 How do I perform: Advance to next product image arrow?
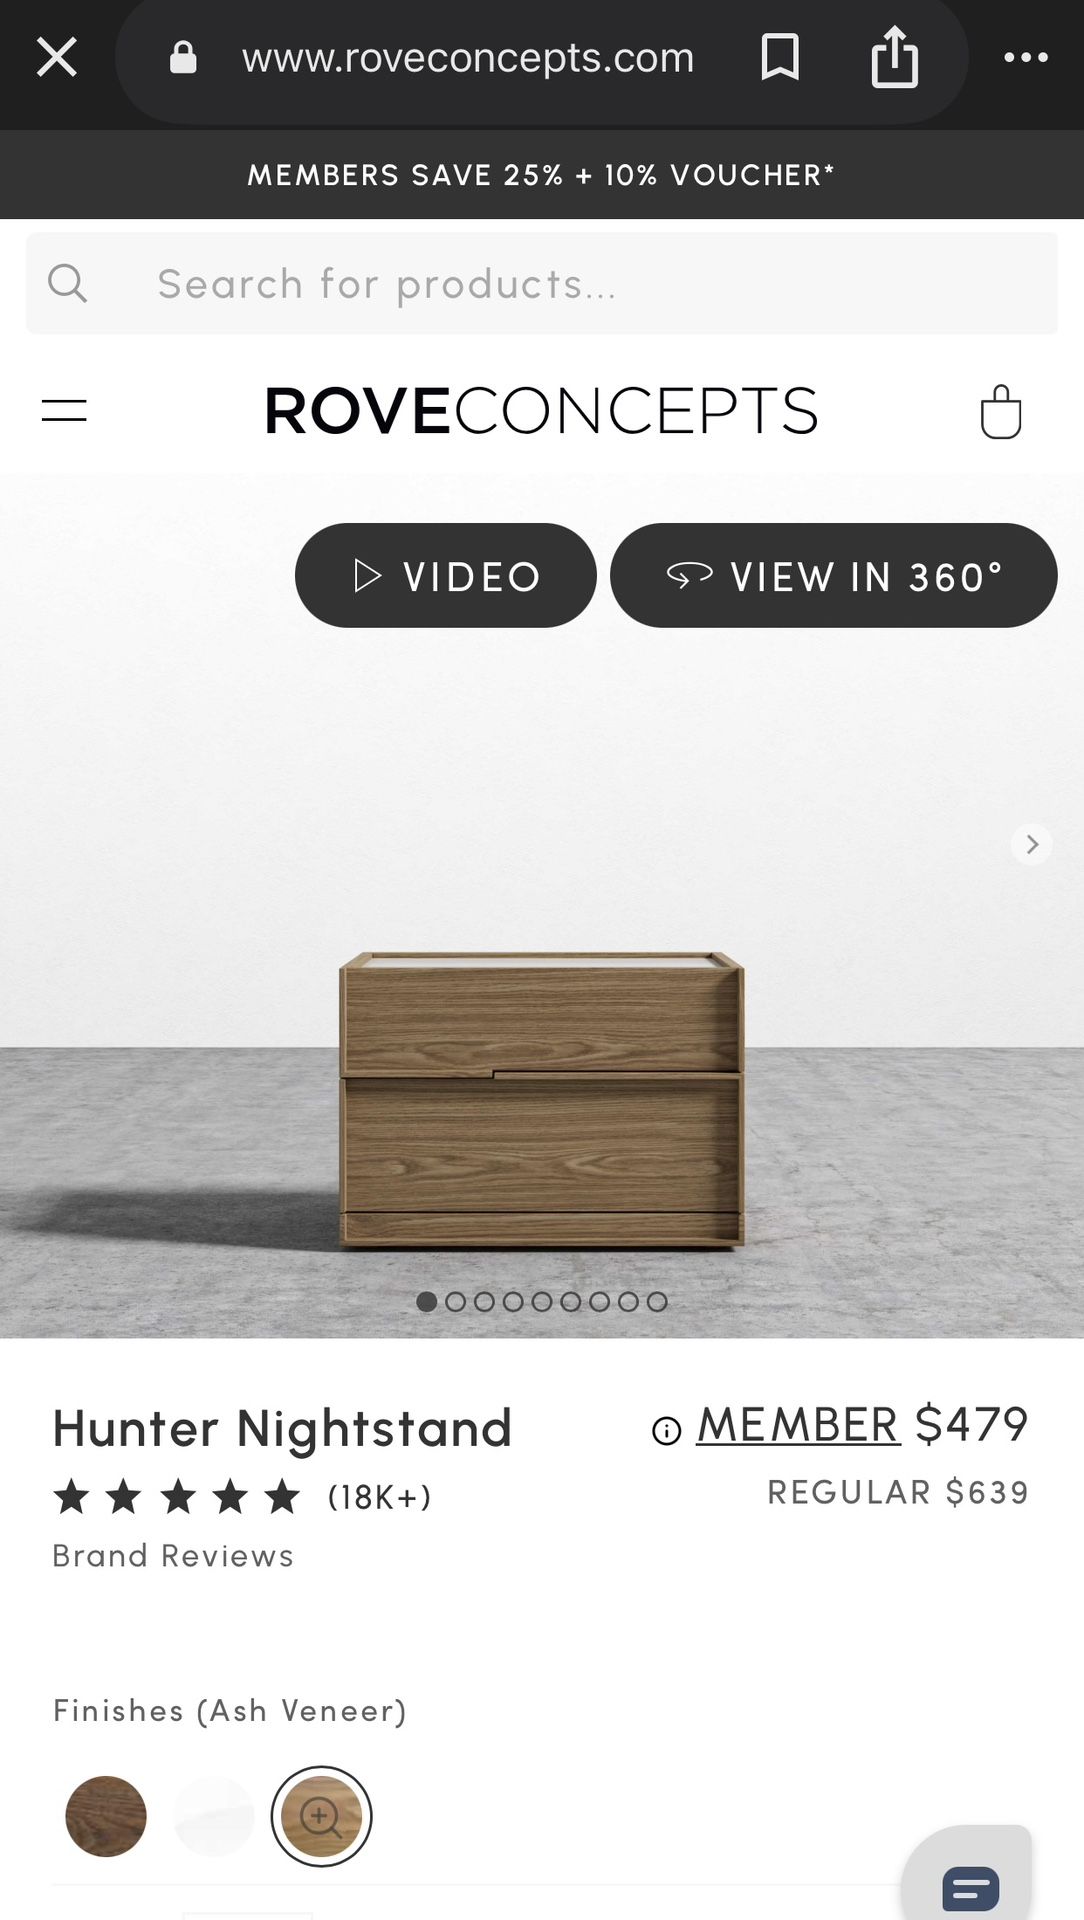1032,845
